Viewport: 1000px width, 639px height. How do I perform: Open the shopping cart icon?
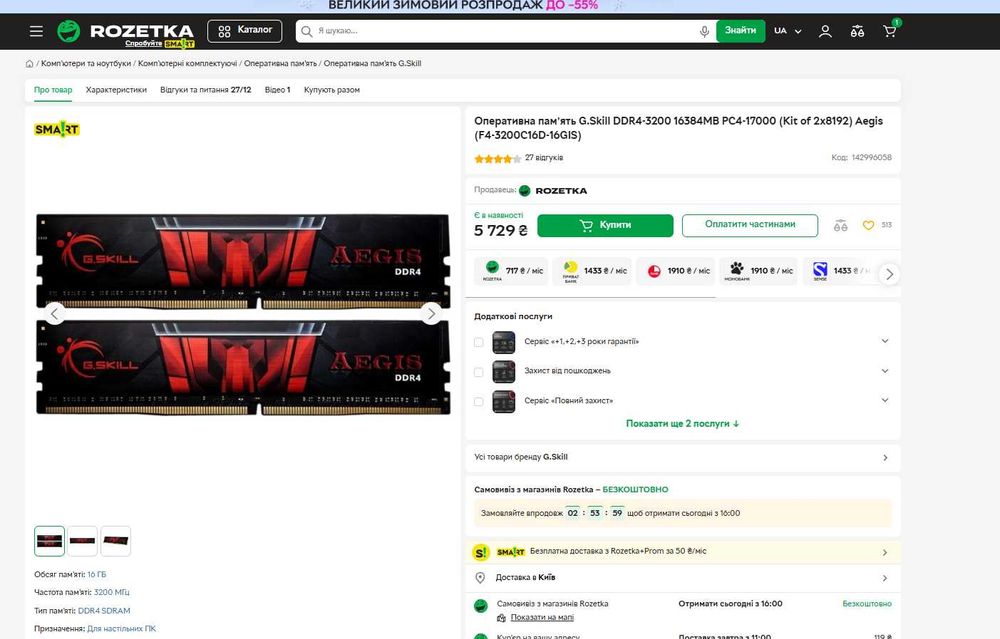pos(890,30)
